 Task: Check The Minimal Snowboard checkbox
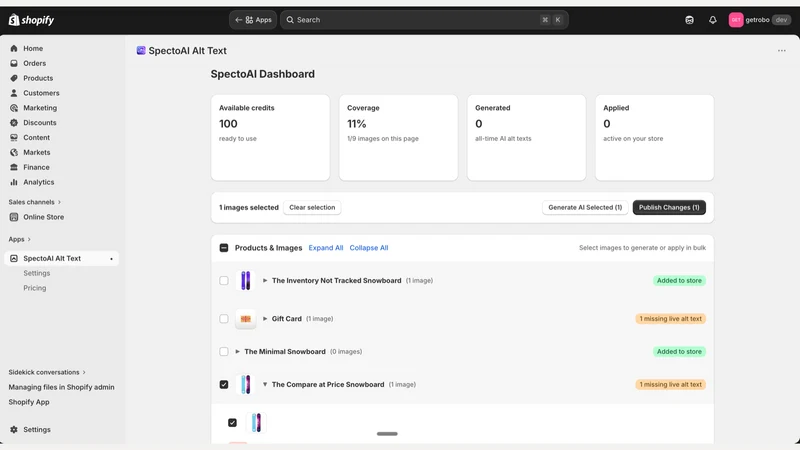pyautogui.click(x=223, y=352)
